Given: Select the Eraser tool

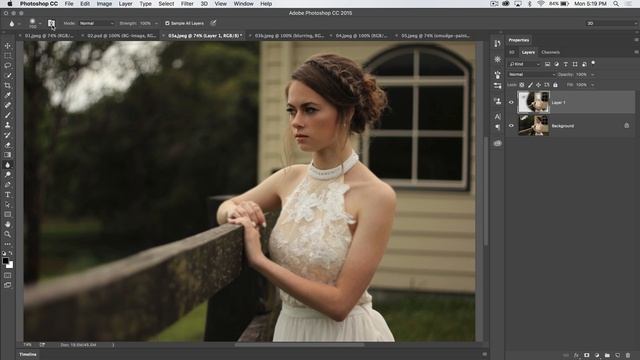Looking at the screenshot, I should [7, 145].
